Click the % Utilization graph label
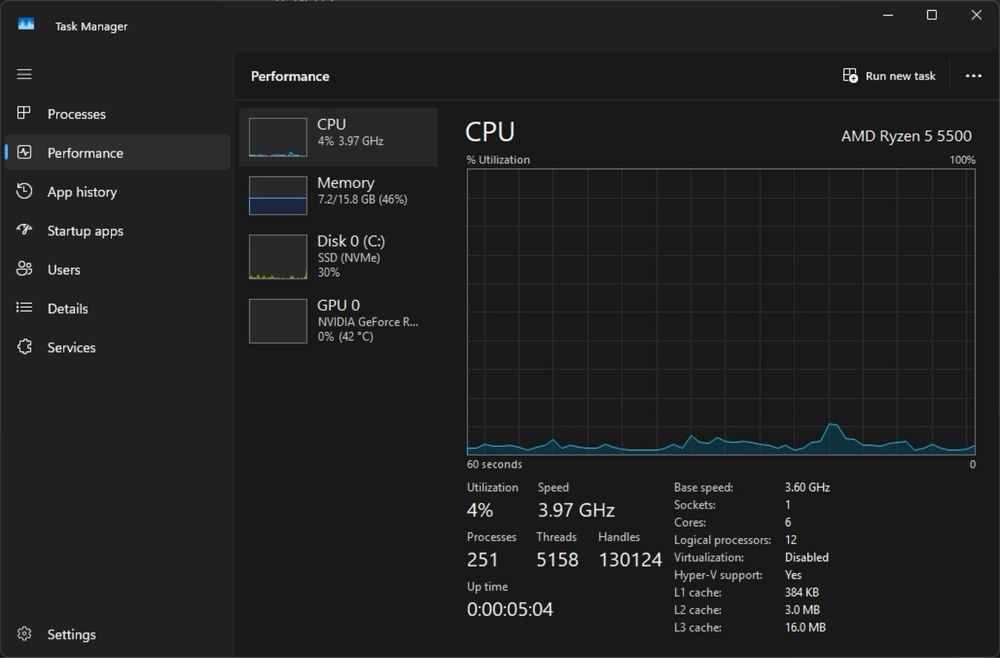Viewport: 1000px width, 658px height. click(x=498, y=160)
